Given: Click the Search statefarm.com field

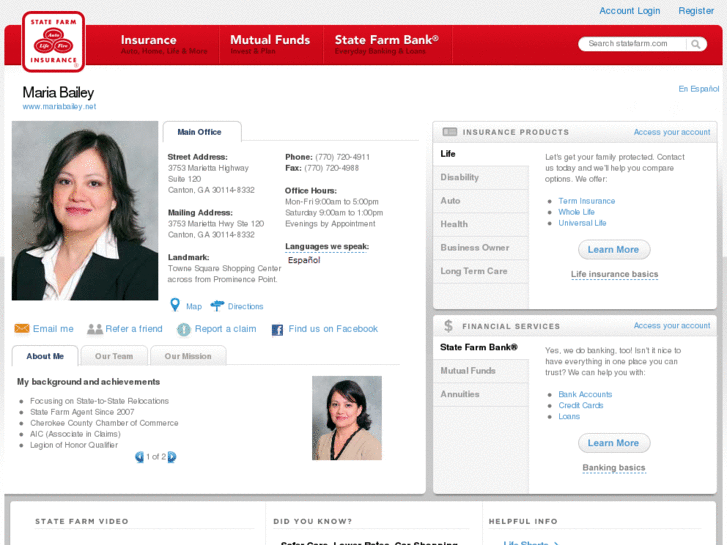Looking at the screenshot, I should coord(633,44).
